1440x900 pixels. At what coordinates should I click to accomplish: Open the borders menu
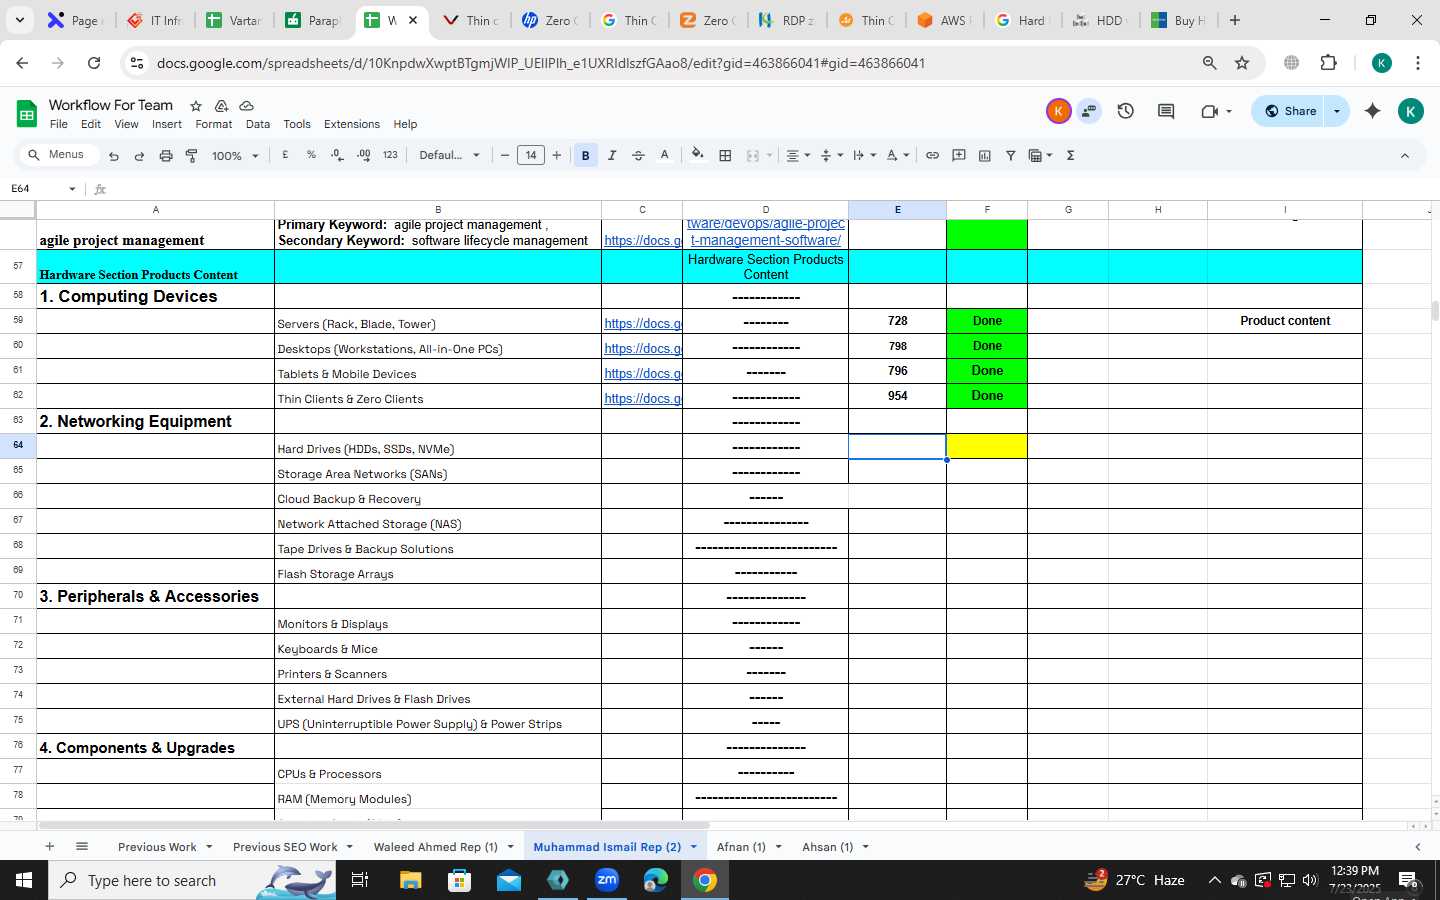point(726,155)
